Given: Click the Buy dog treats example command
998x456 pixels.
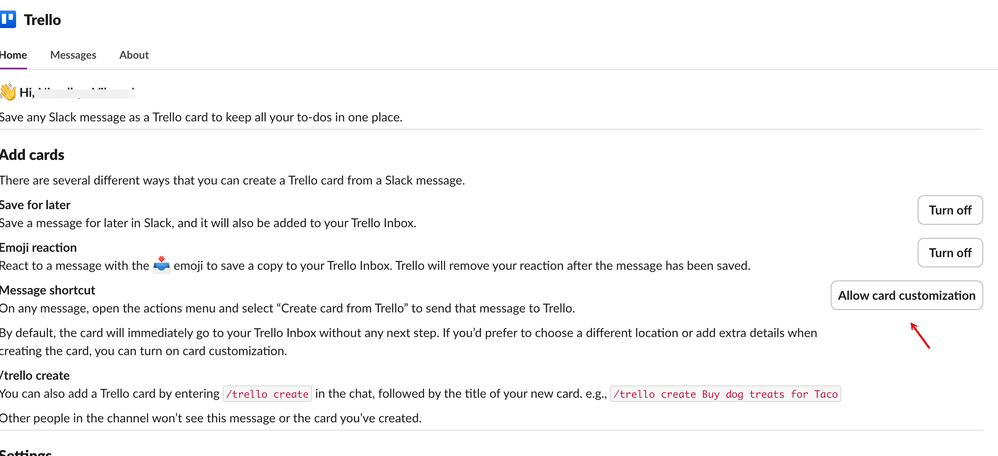Looking at the screenshot, I should [x=725, y=394].
